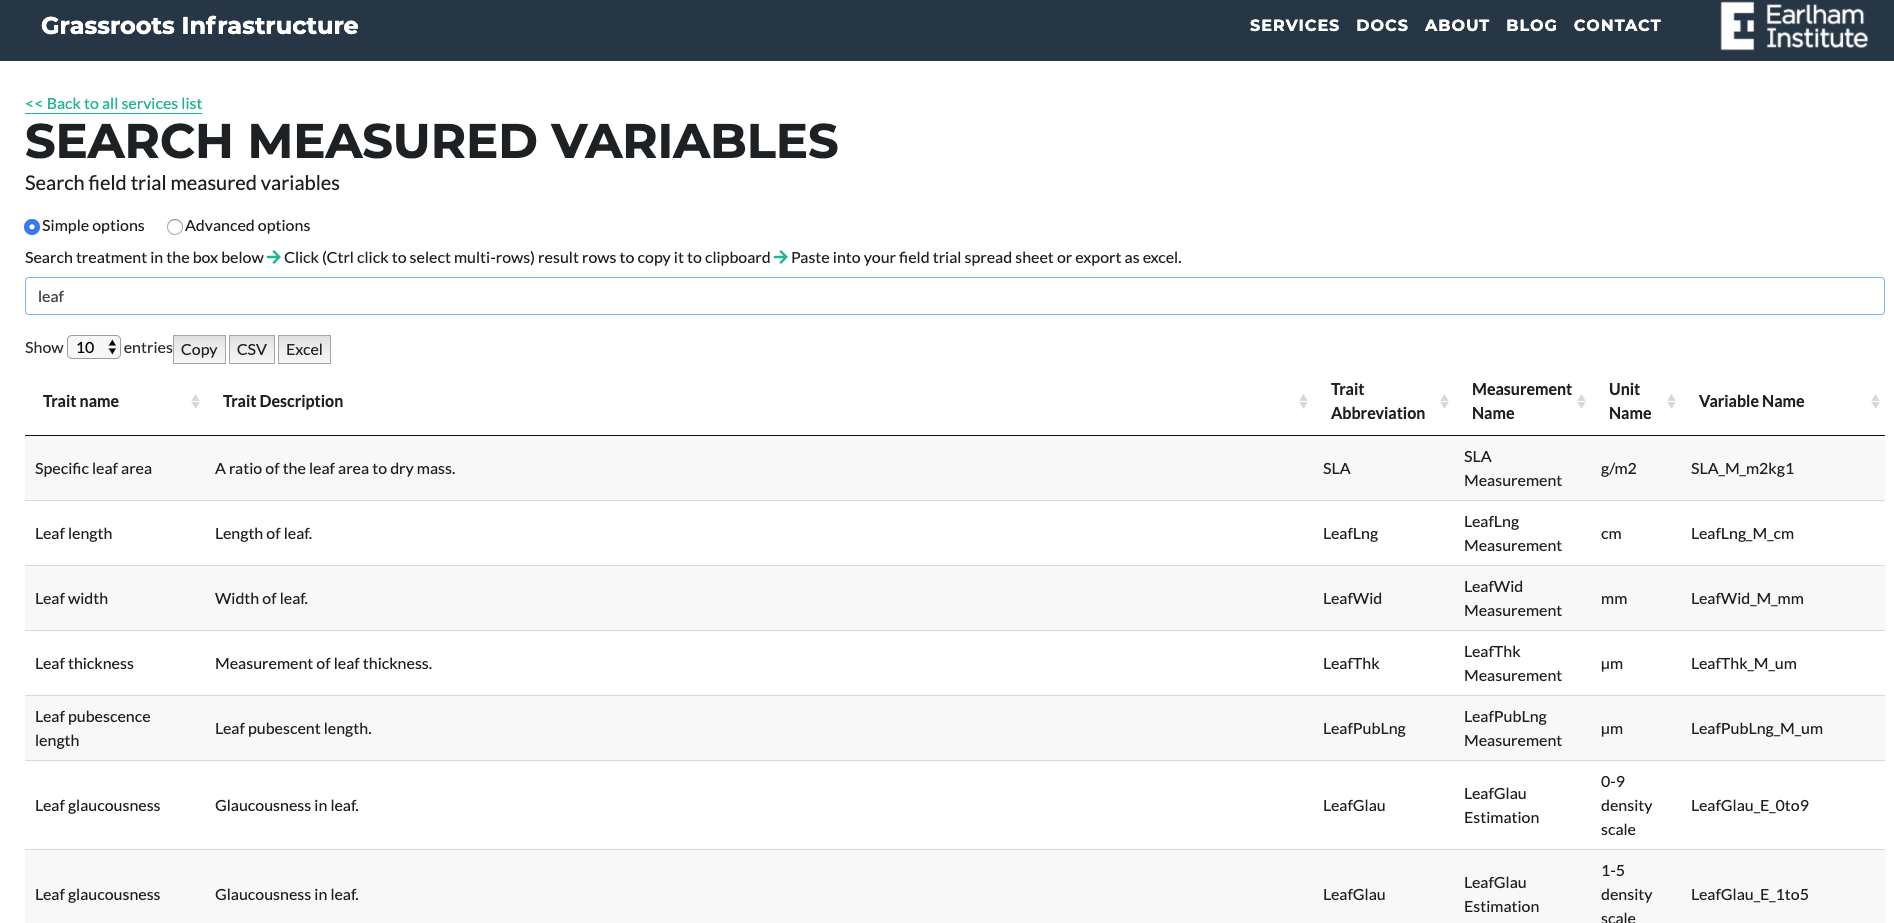The height and width of the screenshot is (923, 1894).
Task: Open the CONTACT page
Action: (1617, 25)
